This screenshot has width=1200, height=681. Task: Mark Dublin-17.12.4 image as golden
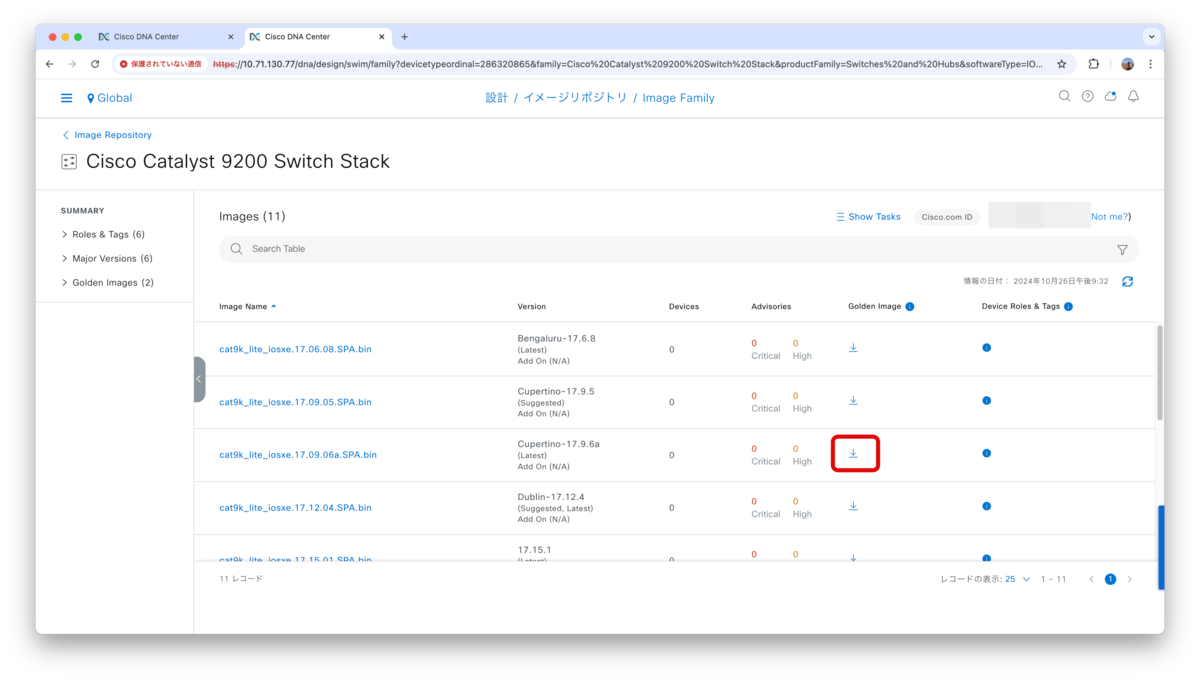[853, 506]
